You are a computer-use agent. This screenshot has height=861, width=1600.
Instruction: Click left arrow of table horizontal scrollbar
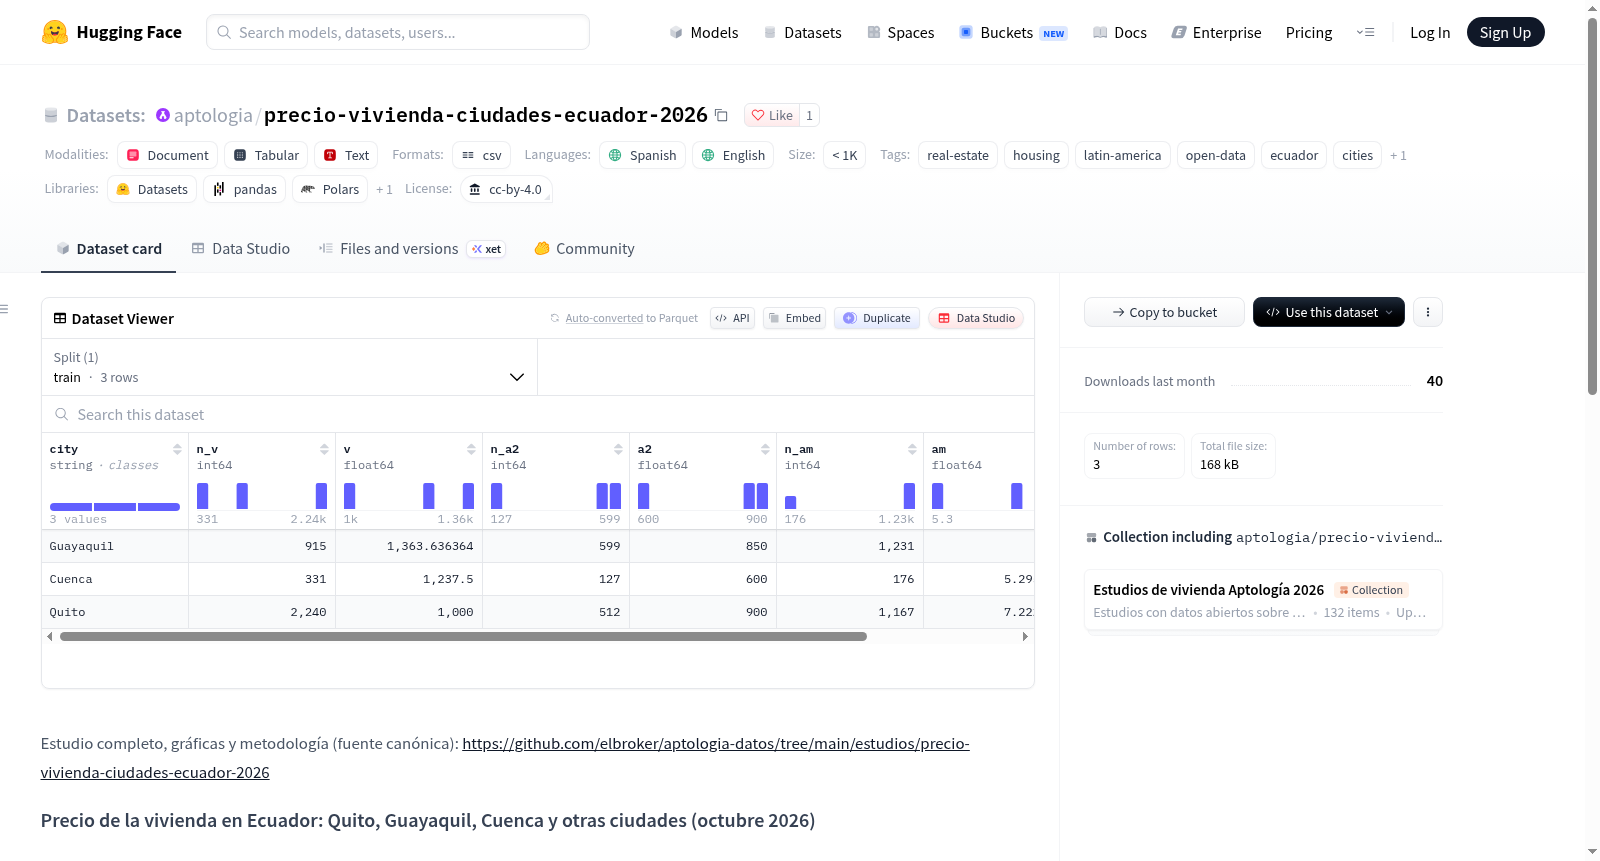coord(50,636)
